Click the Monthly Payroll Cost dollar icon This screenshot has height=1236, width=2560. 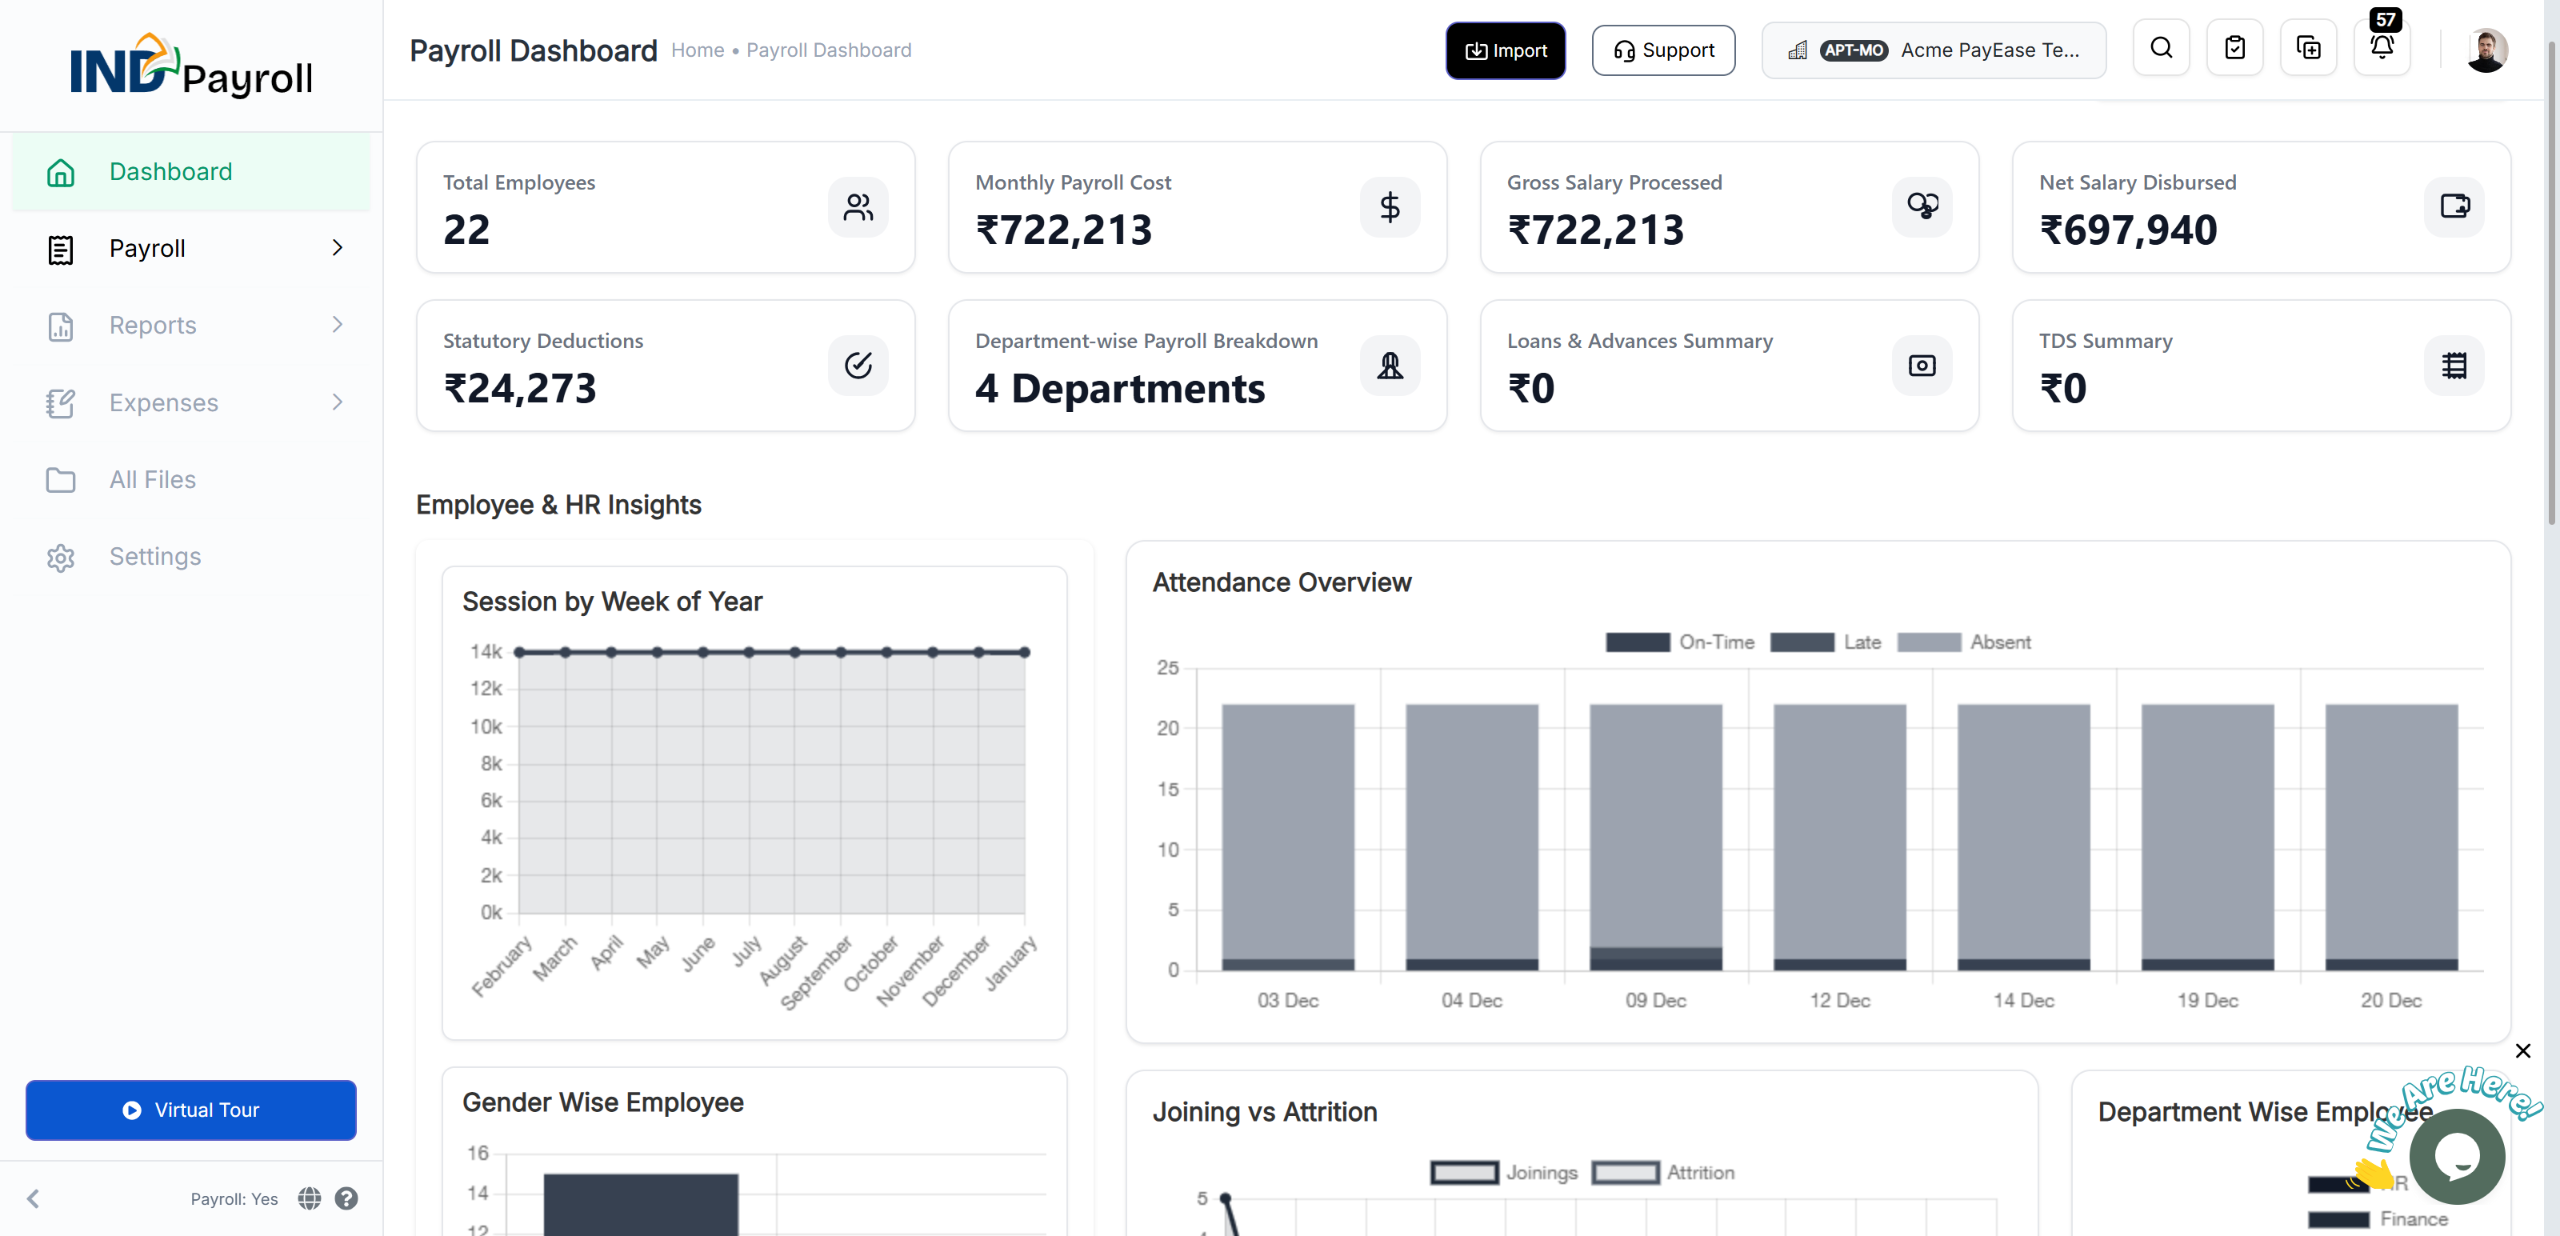1390,207
